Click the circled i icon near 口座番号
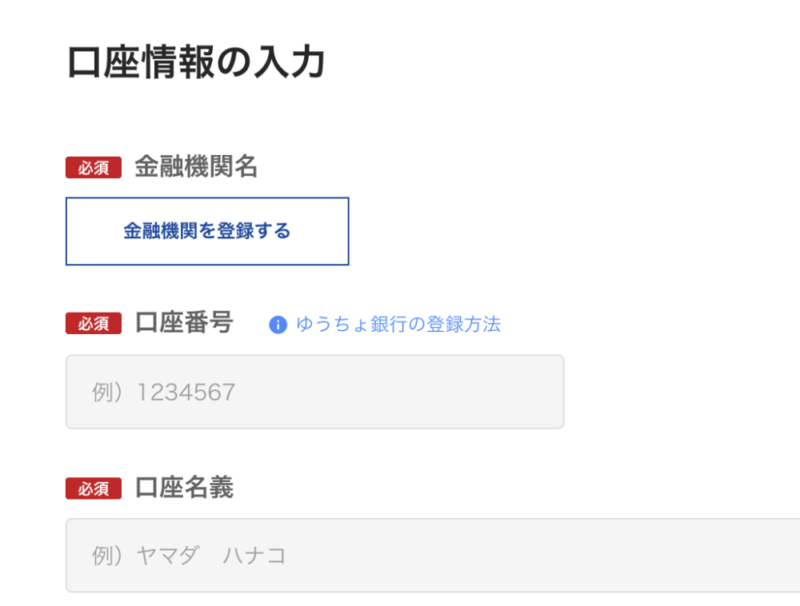Viewport: 800px width, 606px height. click(x=278, y=325)
